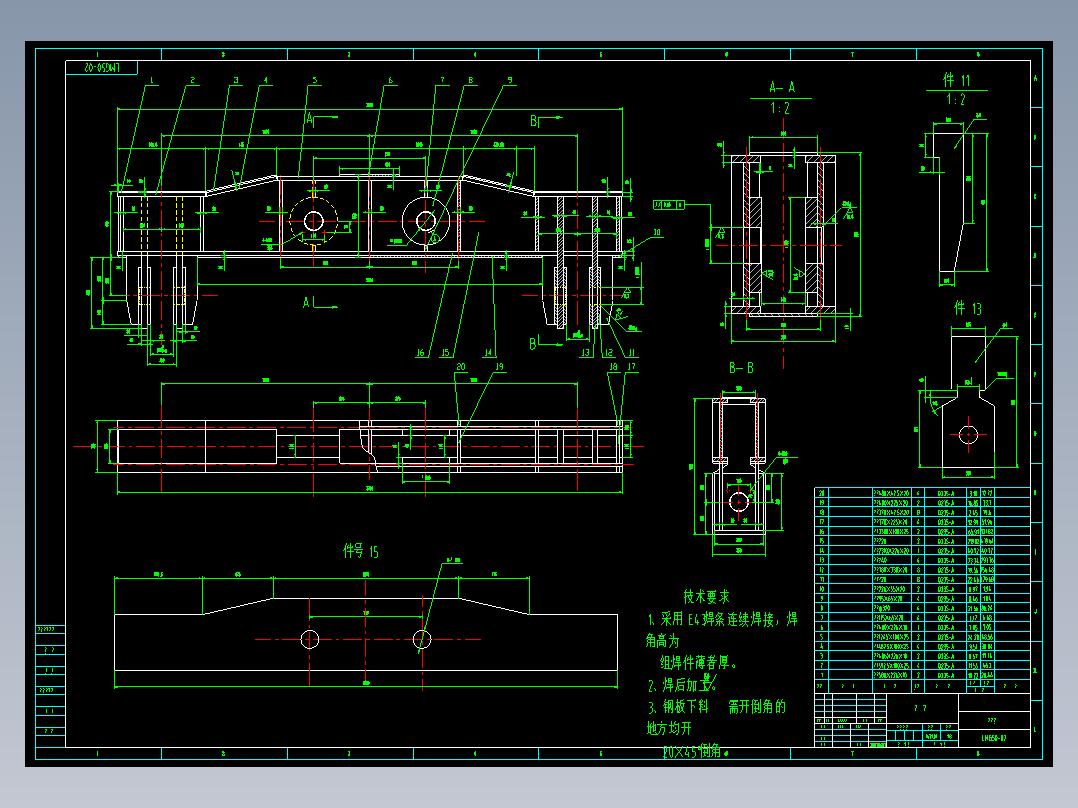
Task: Select row 20 number in parts list
Action: click(821, 493)
